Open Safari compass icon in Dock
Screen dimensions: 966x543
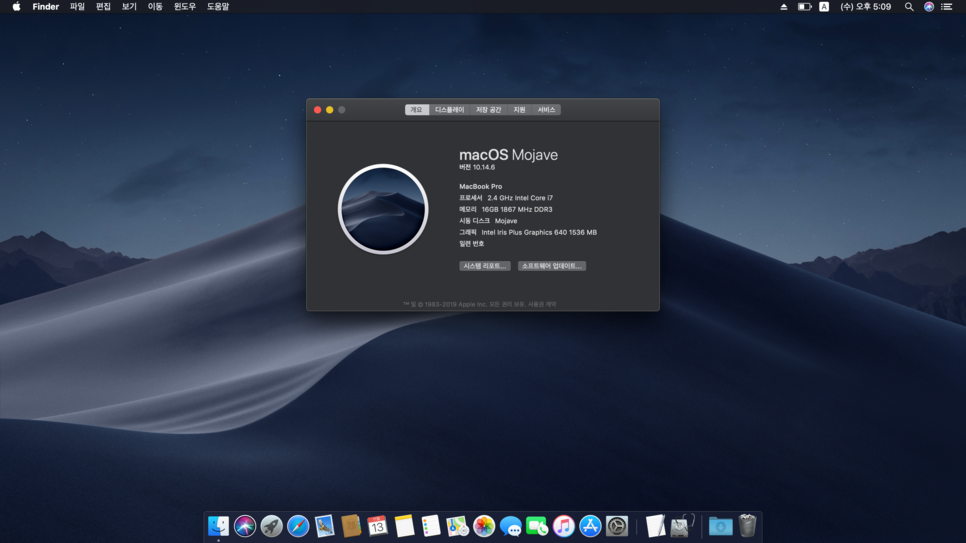[x=298, y=526]
